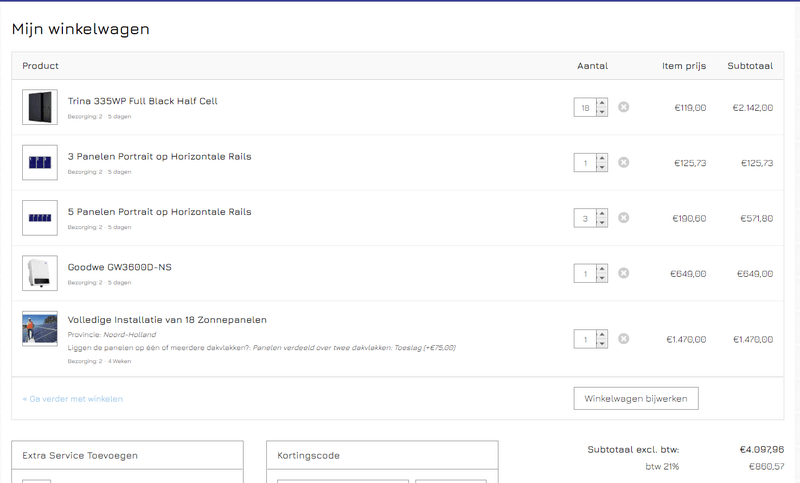
Task: Click the Goodwe GW3600D-NS quantity field
Action: coord(585,273)
